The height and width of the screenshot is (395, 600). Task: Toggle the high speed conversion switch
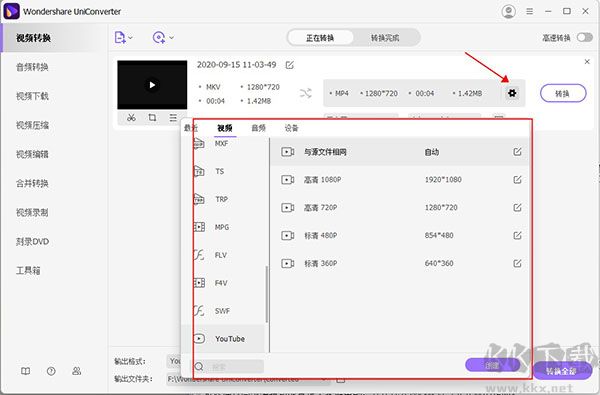(x=585, y=38)
